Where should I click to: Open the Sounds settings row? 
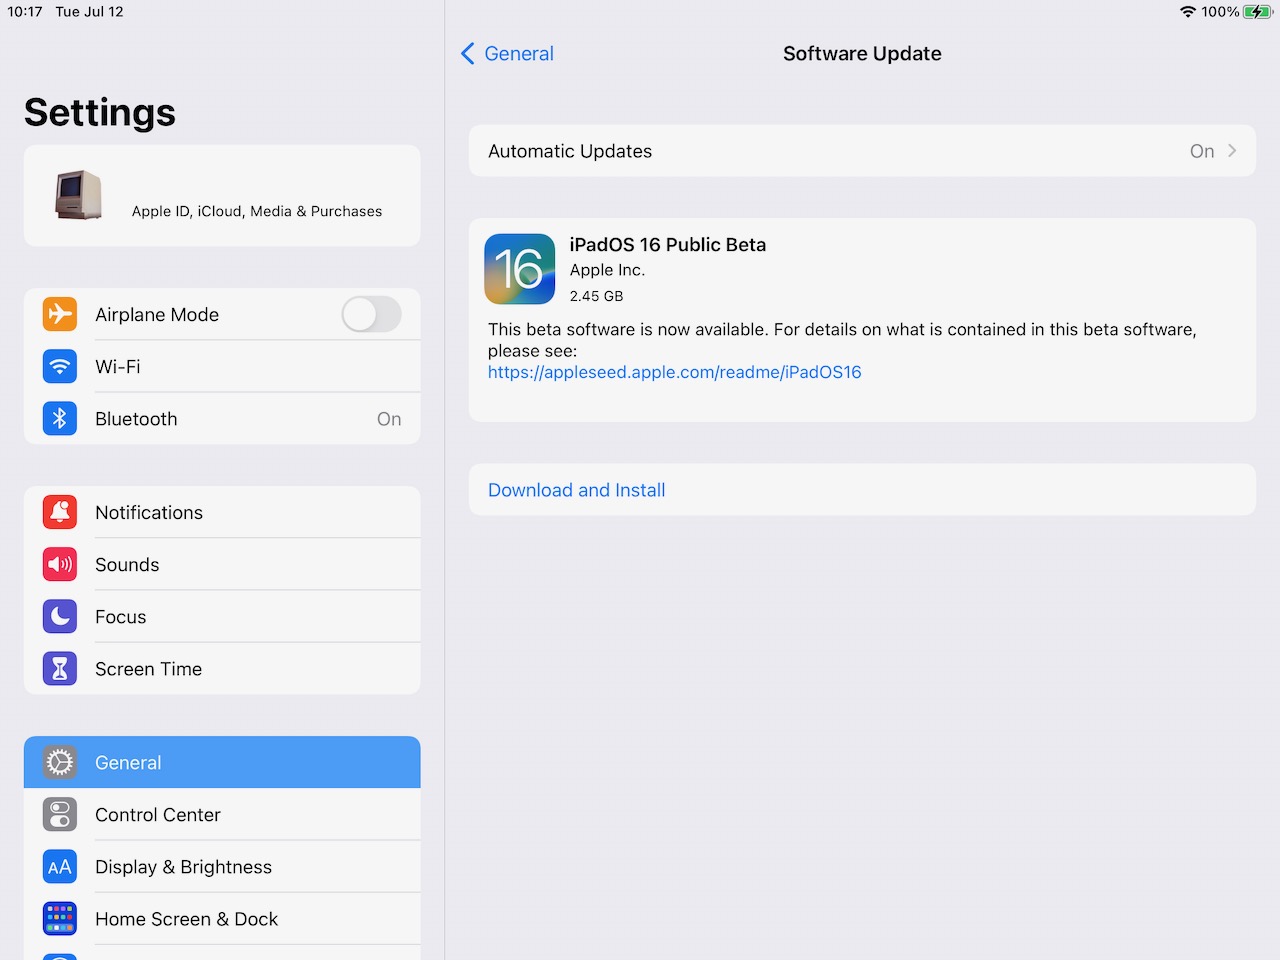point(222,564)
